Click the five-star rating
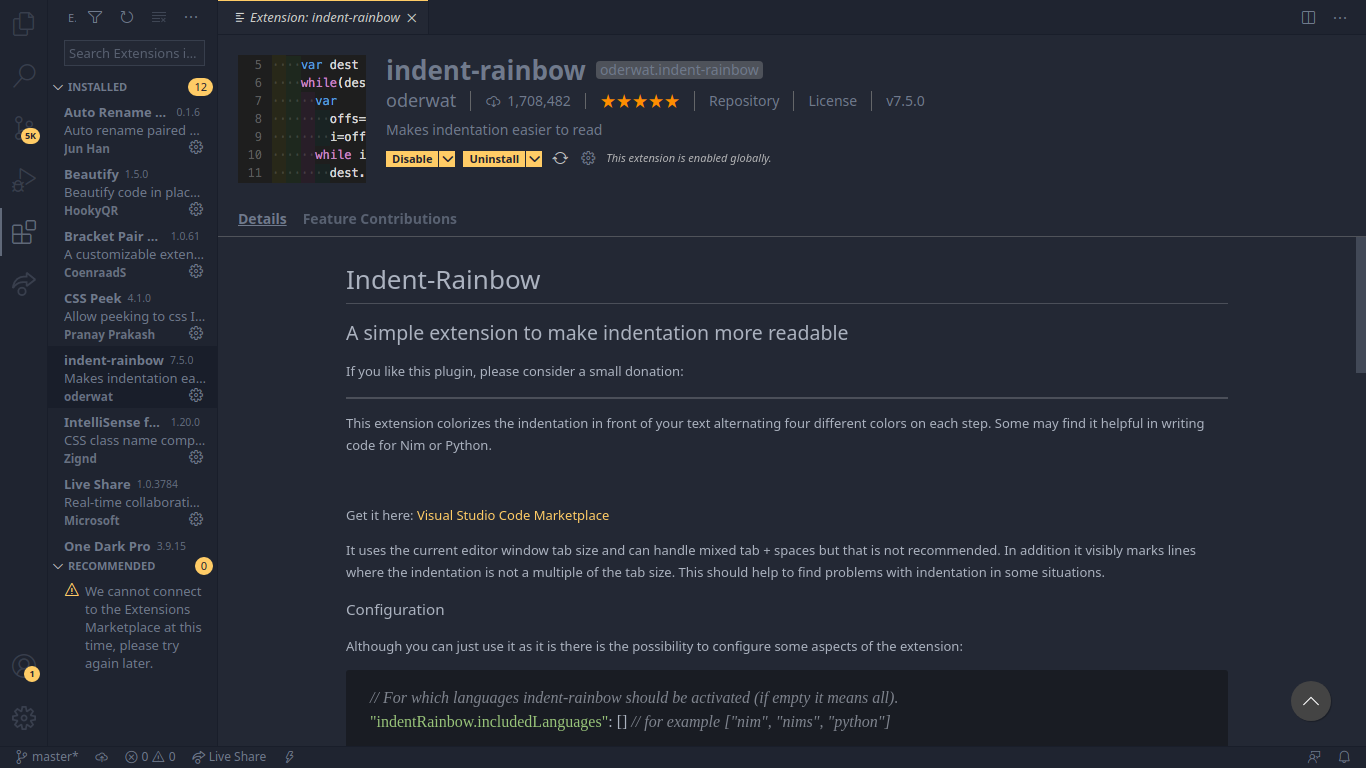This screenshot has height=768, width=1366. 639,101
